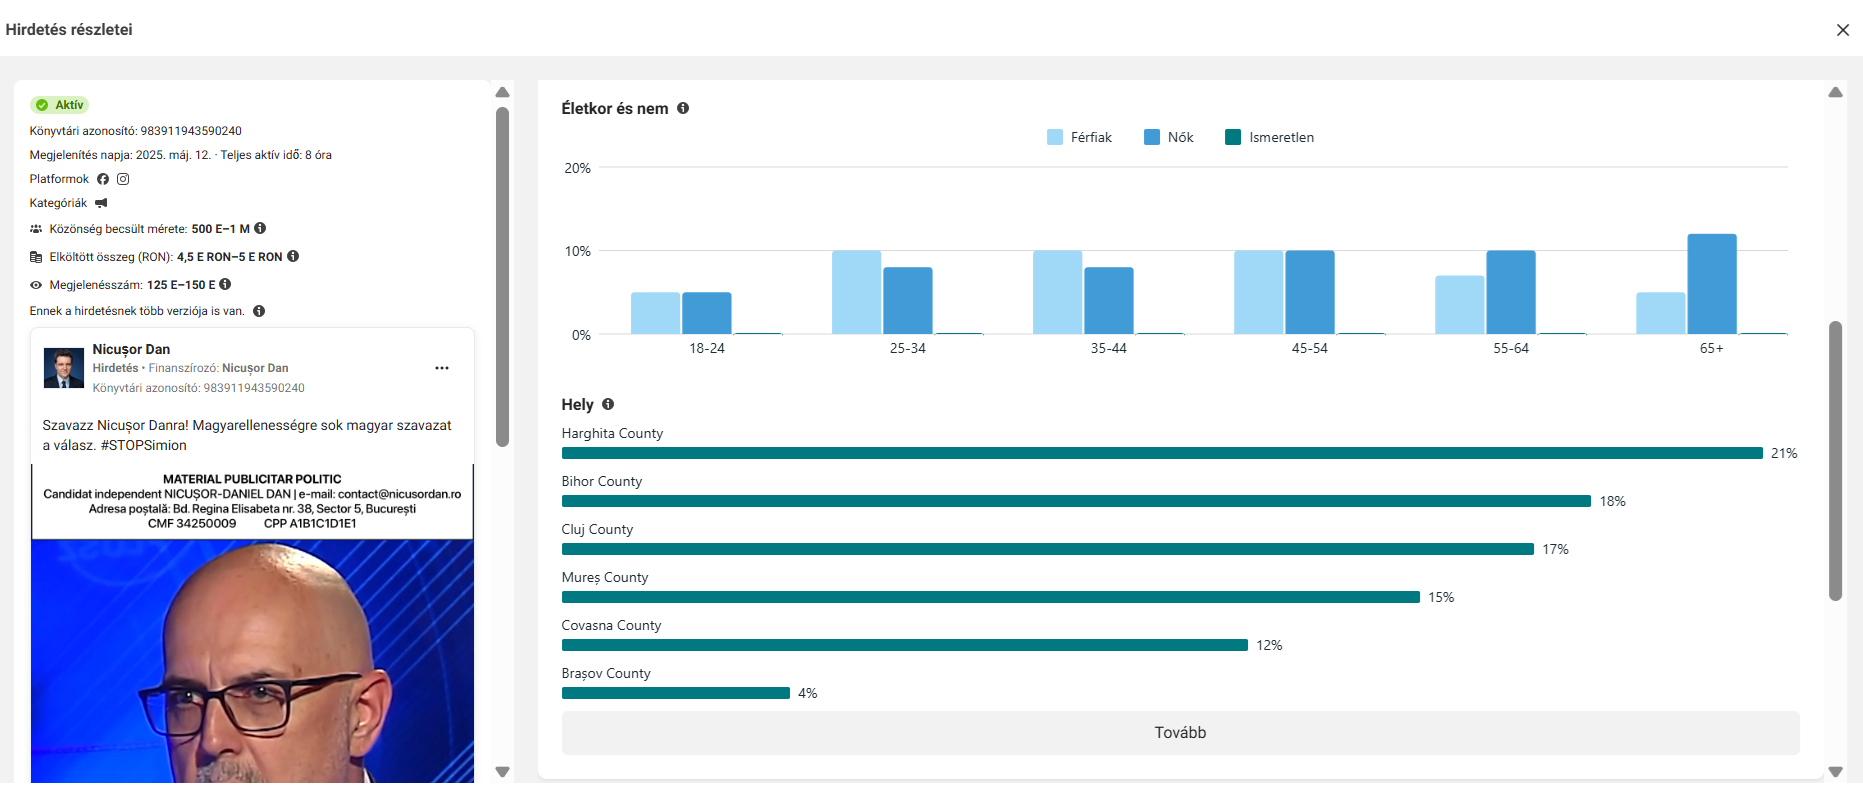This screenshot has width=1863, height=795.
Task: Click the women bar for age 65+
Action: [1712, 284]
